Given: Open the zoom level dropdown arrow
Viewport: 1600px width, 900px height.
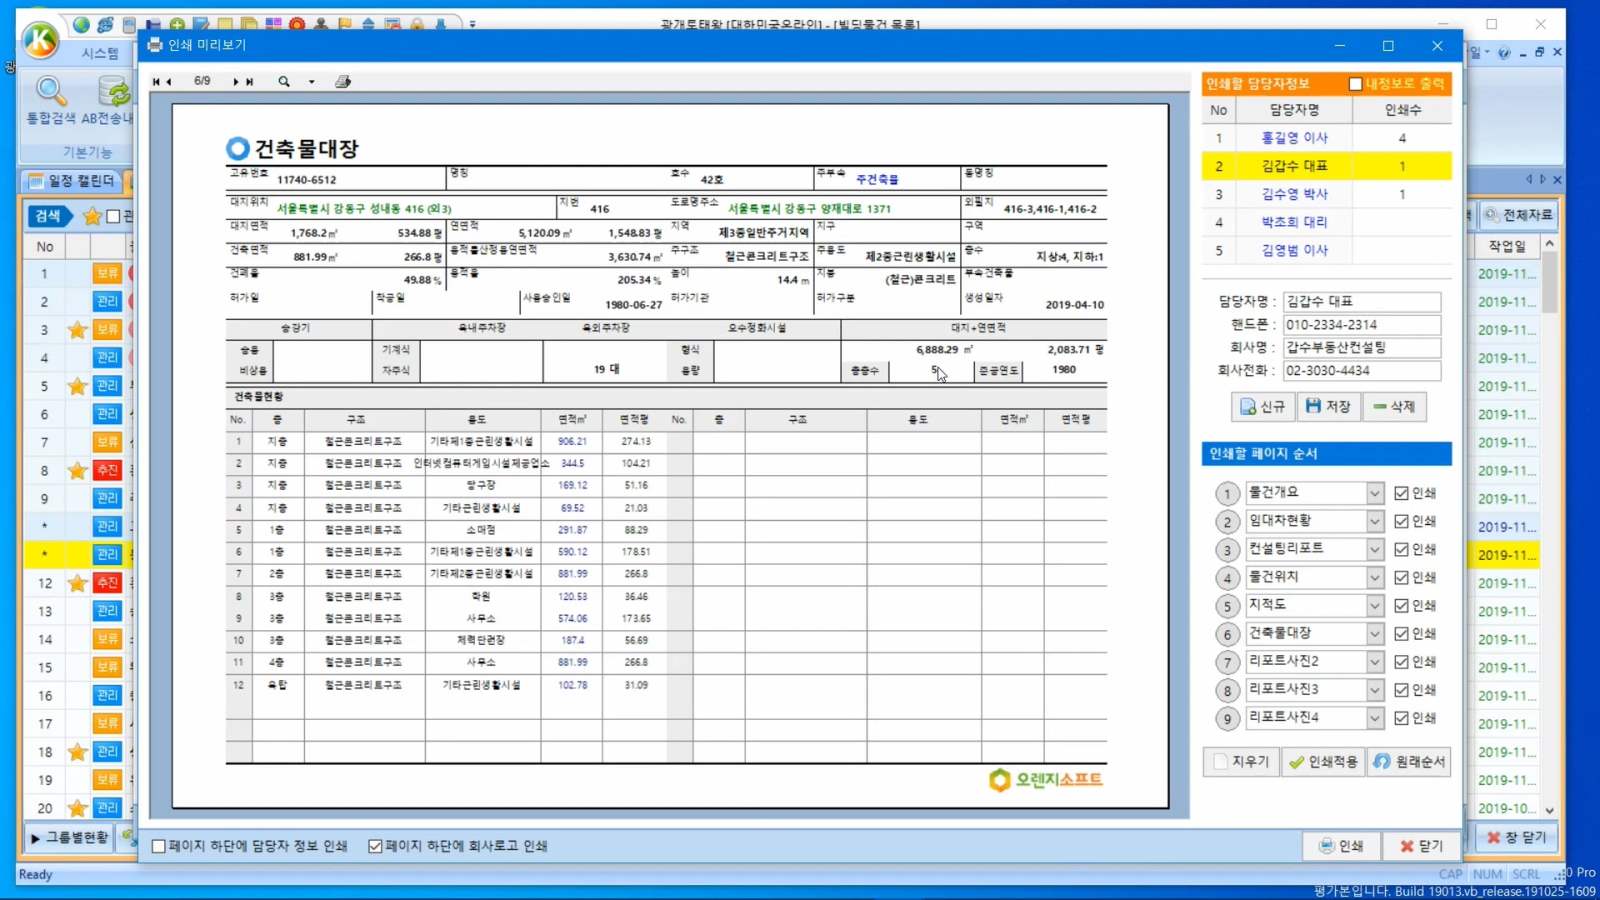Looking at the screenshot, I should pyautogui.click(x=311, y=82).
